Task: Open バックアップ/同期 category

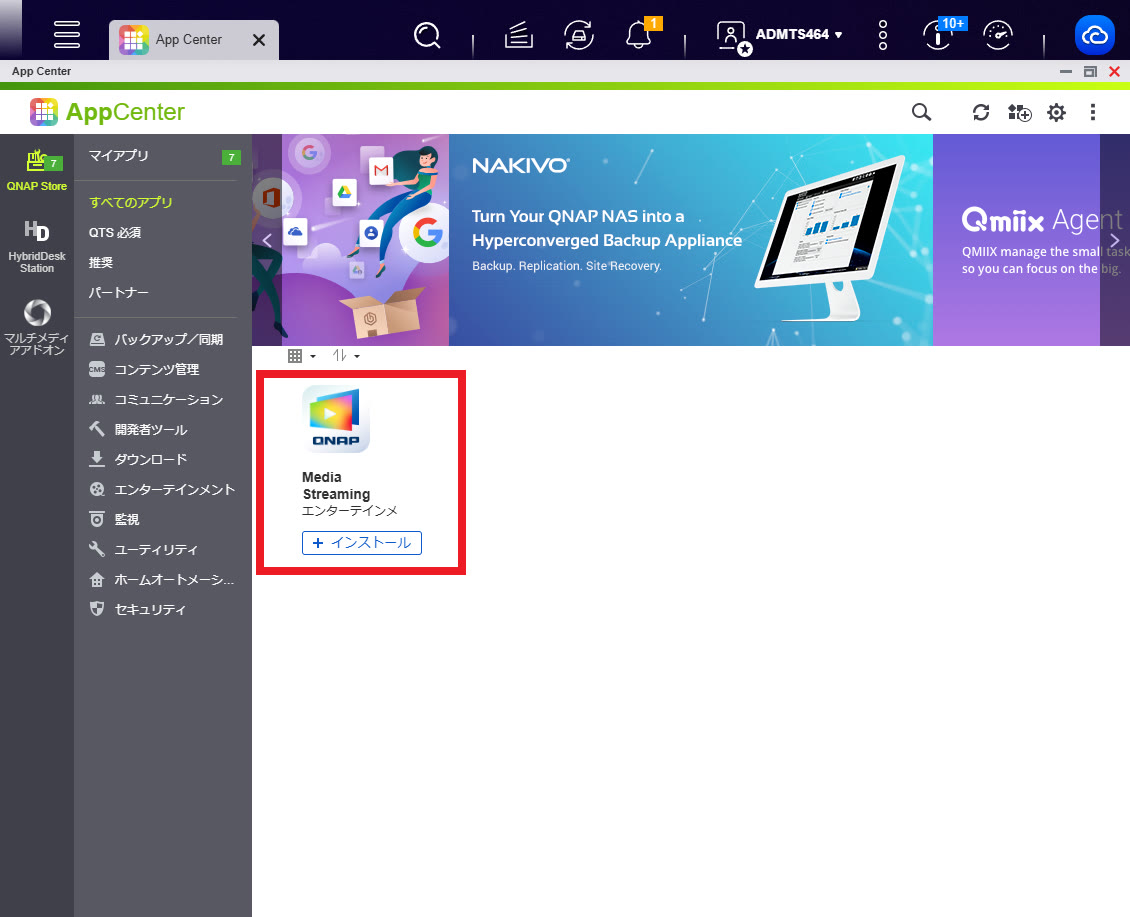Action: click(x=156, y=340)
